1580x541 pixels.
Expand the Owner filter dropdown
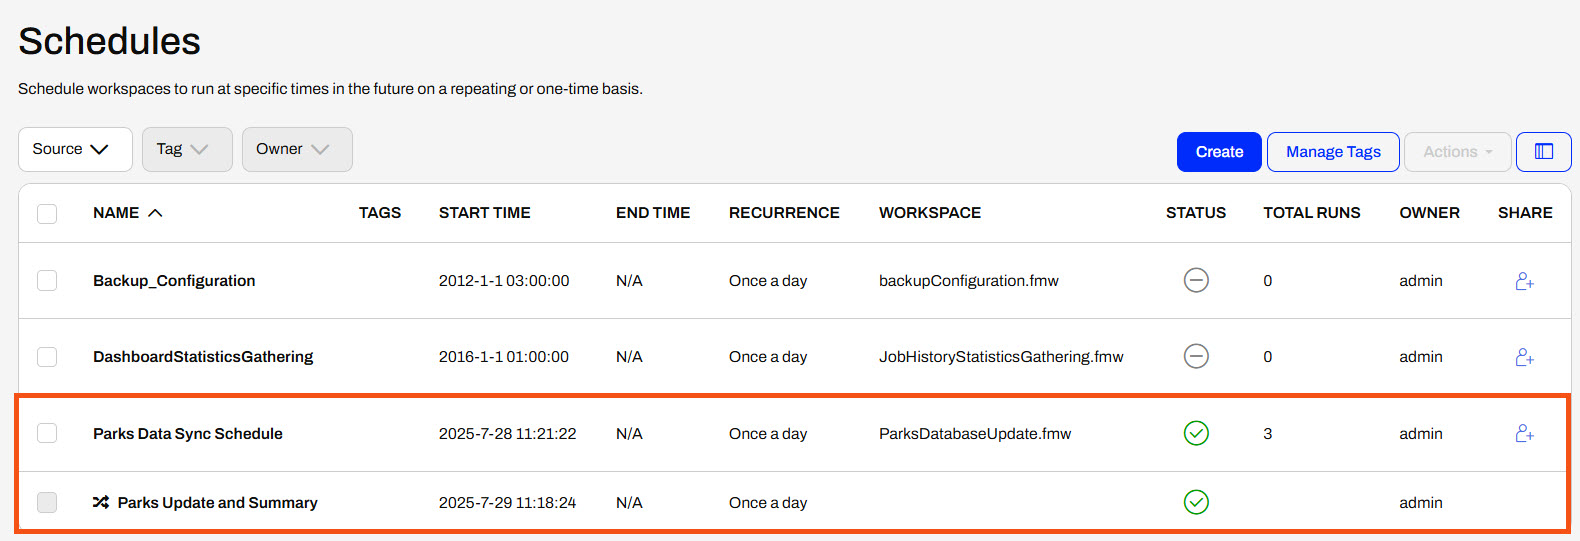pos(297,149)
